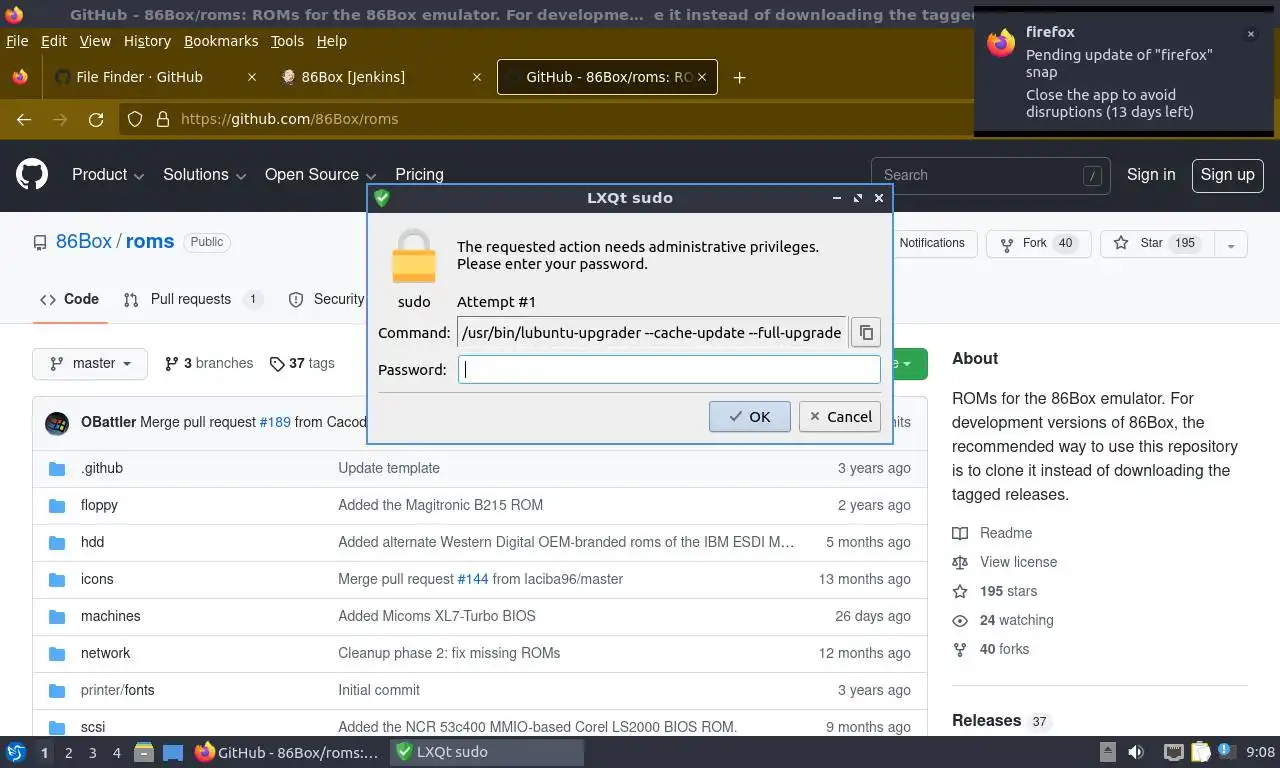Copy the command with the copy icon
This screenshot has height=768, width=1280.
(866, 332)
